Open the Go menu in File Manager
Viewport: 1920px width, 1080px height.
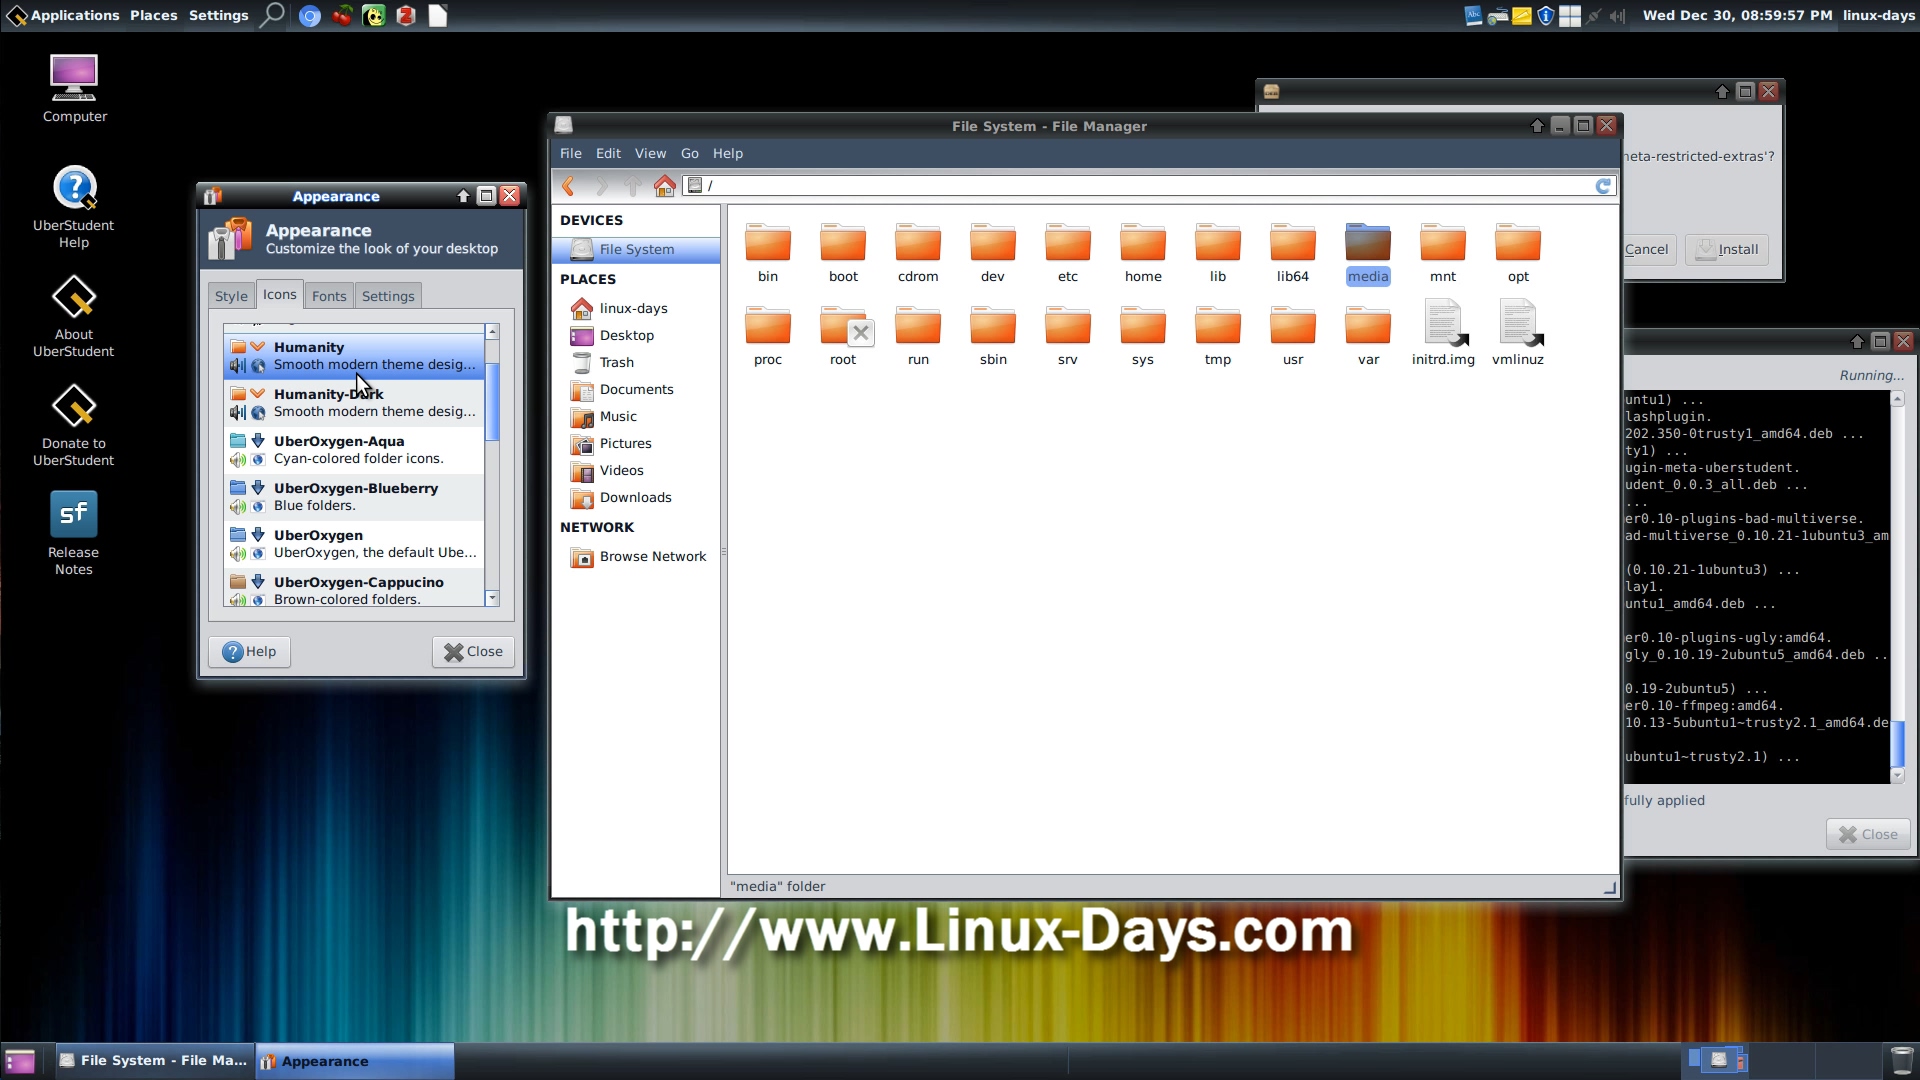[690, 153]
